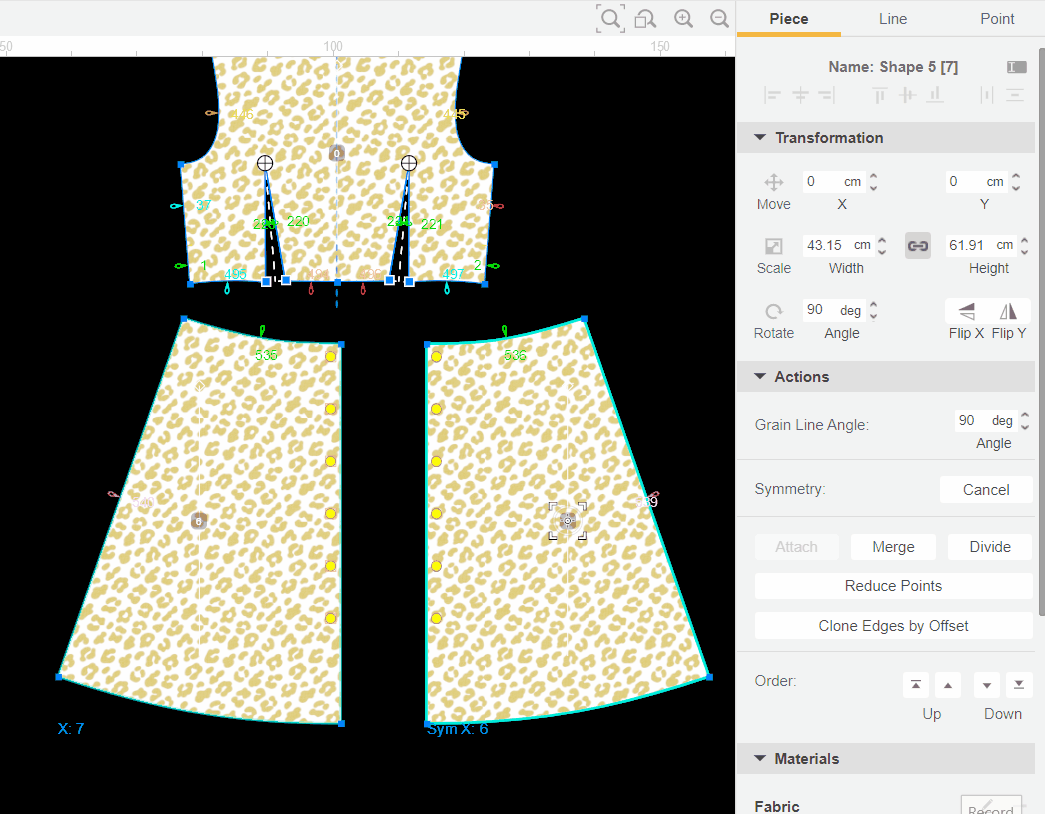This screenshot has width=1045, height=814.
Task: Click the Move Y input field
Action: tap(976, 182)
